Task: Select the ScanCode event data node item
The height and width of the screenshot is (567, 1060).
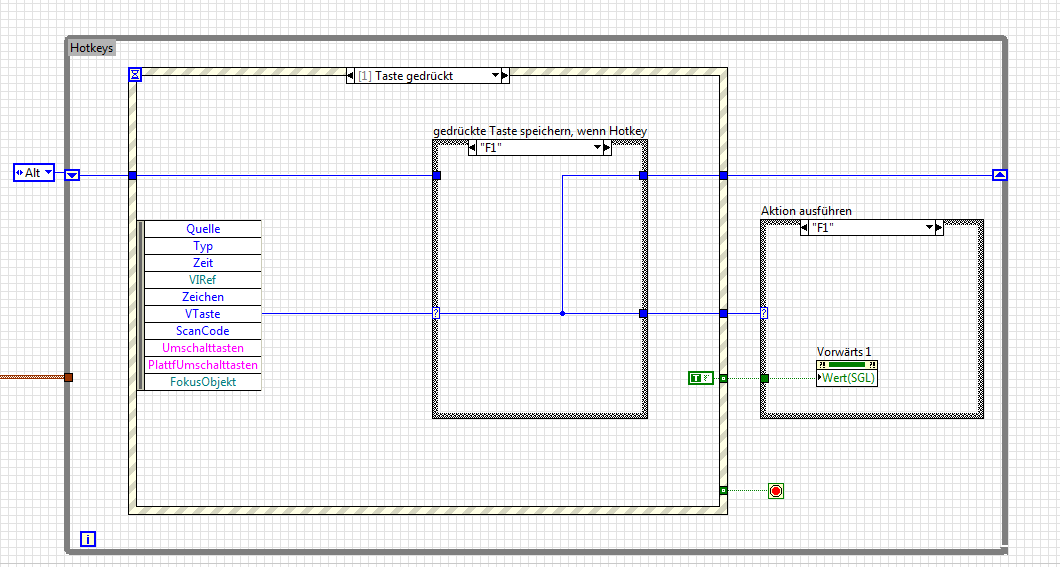Action: point(203,331)
